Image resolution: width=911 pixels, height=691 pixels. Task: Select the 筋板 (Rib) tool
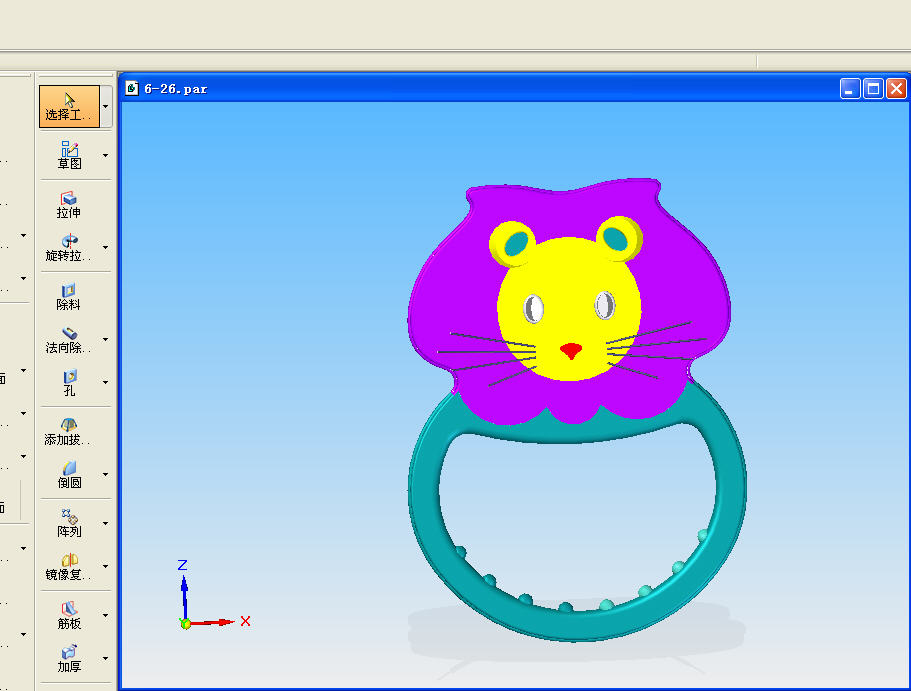coord(69,615)
